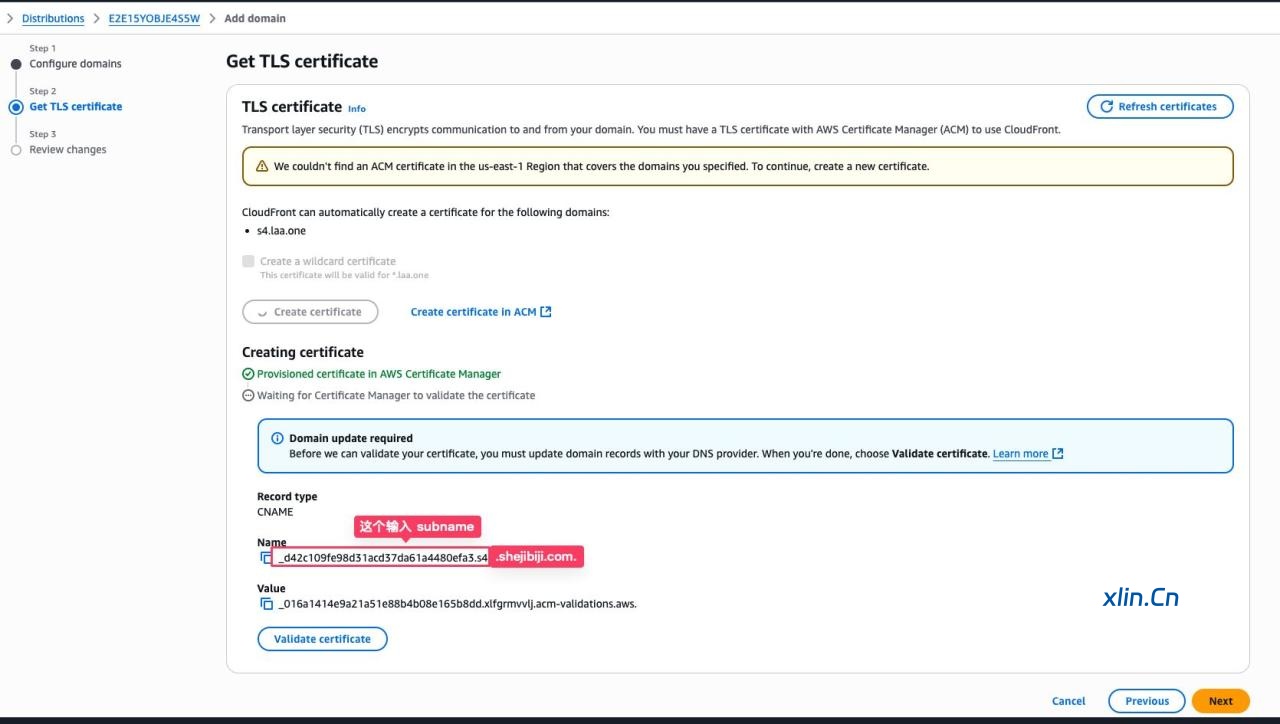Click the external link icon after Learn more
The image size is (1280, 724).
coord(1058,454)
